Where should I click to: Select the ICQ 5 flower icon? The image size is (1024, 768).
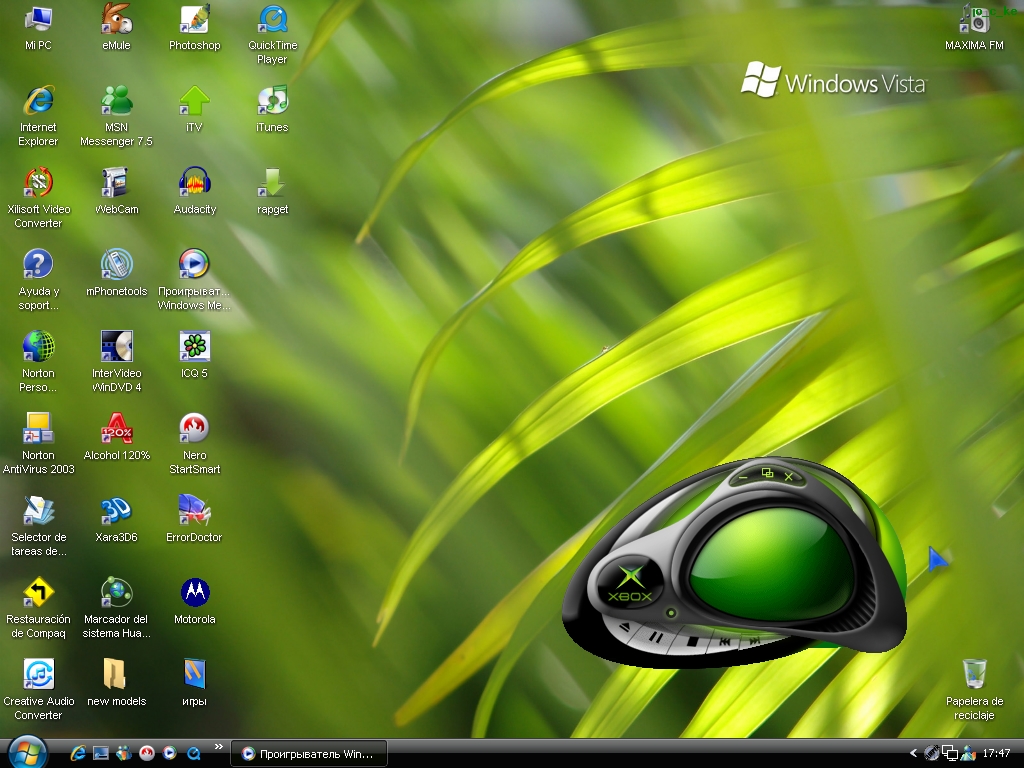[x=195, y=347]
